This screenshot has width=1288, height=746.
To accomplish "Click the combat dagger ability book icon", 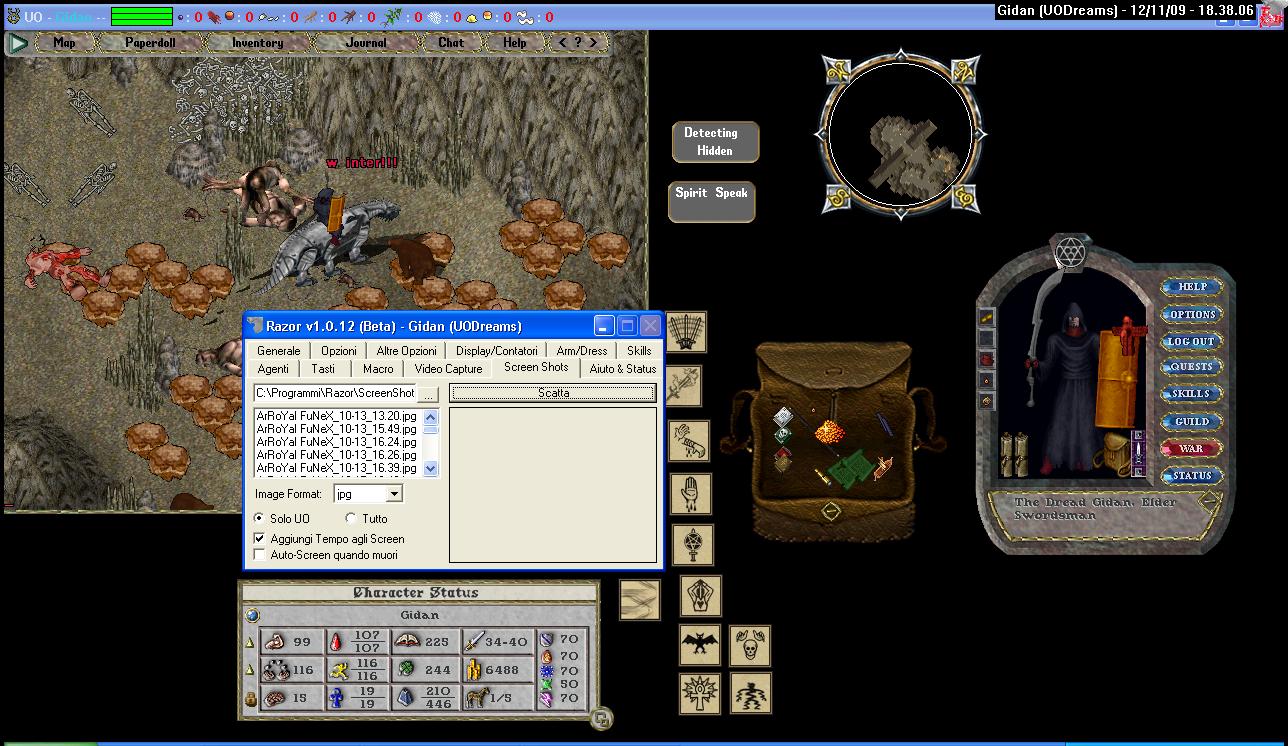I will tap(1139, 452).
